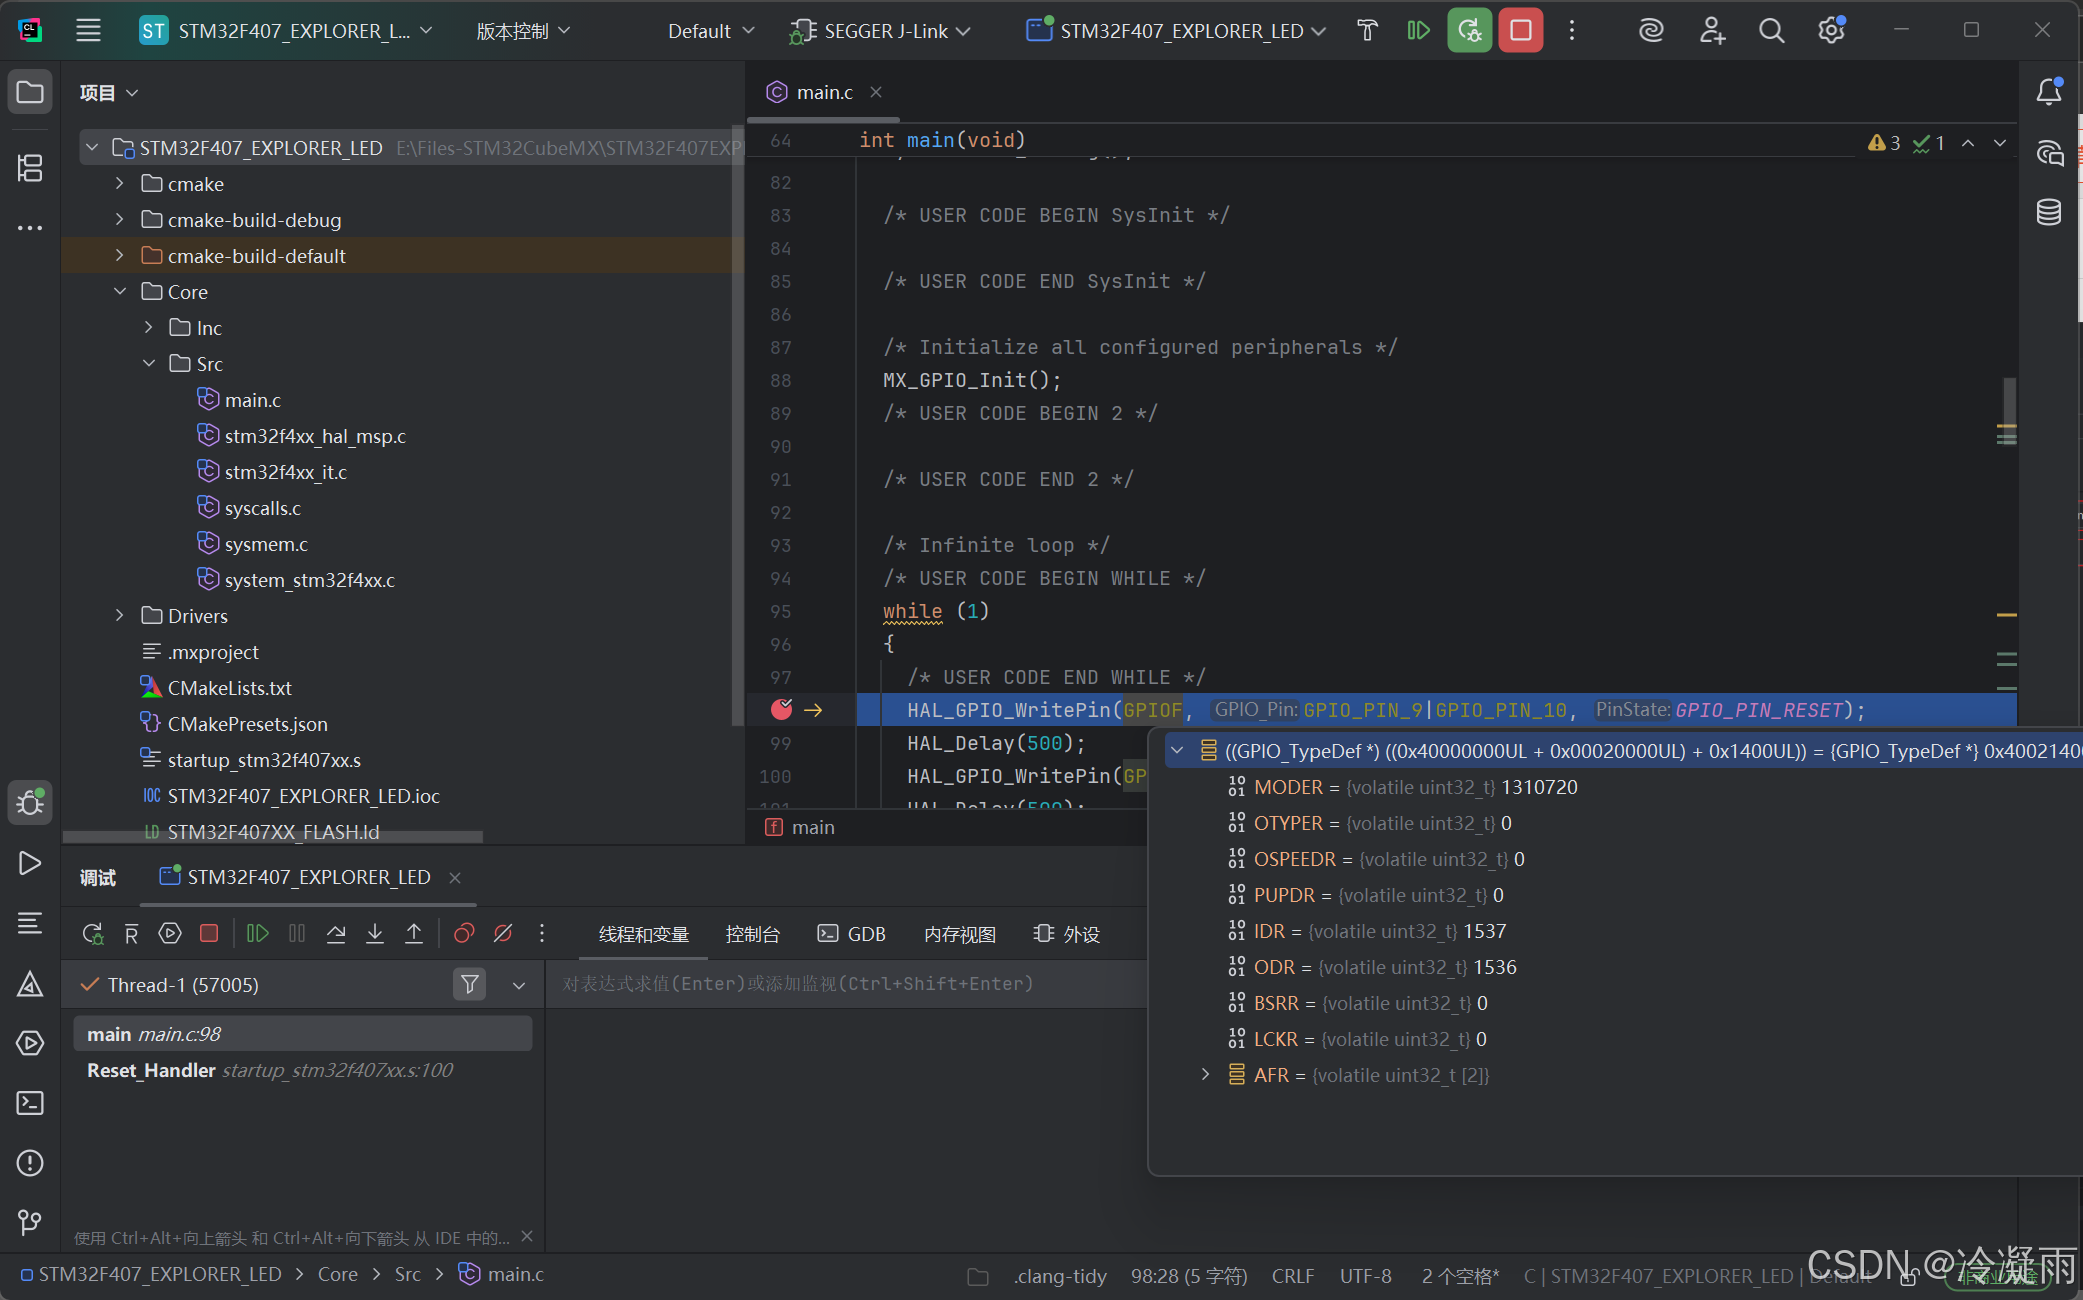The width and height of the screenshot is (2083, 1300).
Task: Open run configuration STM32F407_EXPLORER_LED dropdown
Action: [1177, 31]
